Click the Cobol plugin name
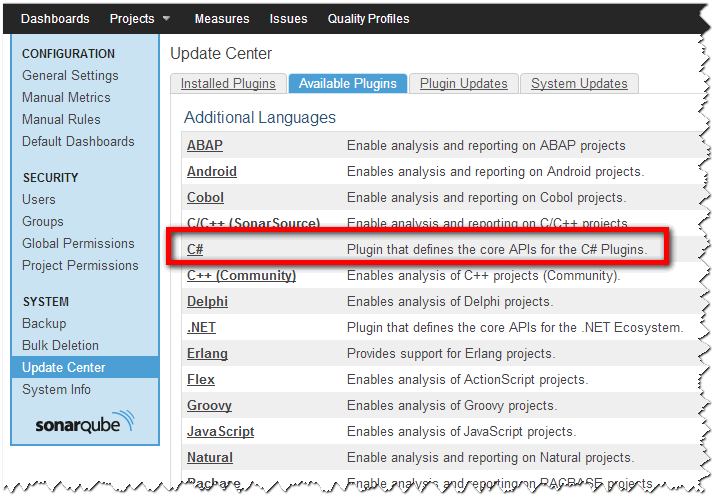The height and width of the screenshot is (502, 720). tap(205, 197)
